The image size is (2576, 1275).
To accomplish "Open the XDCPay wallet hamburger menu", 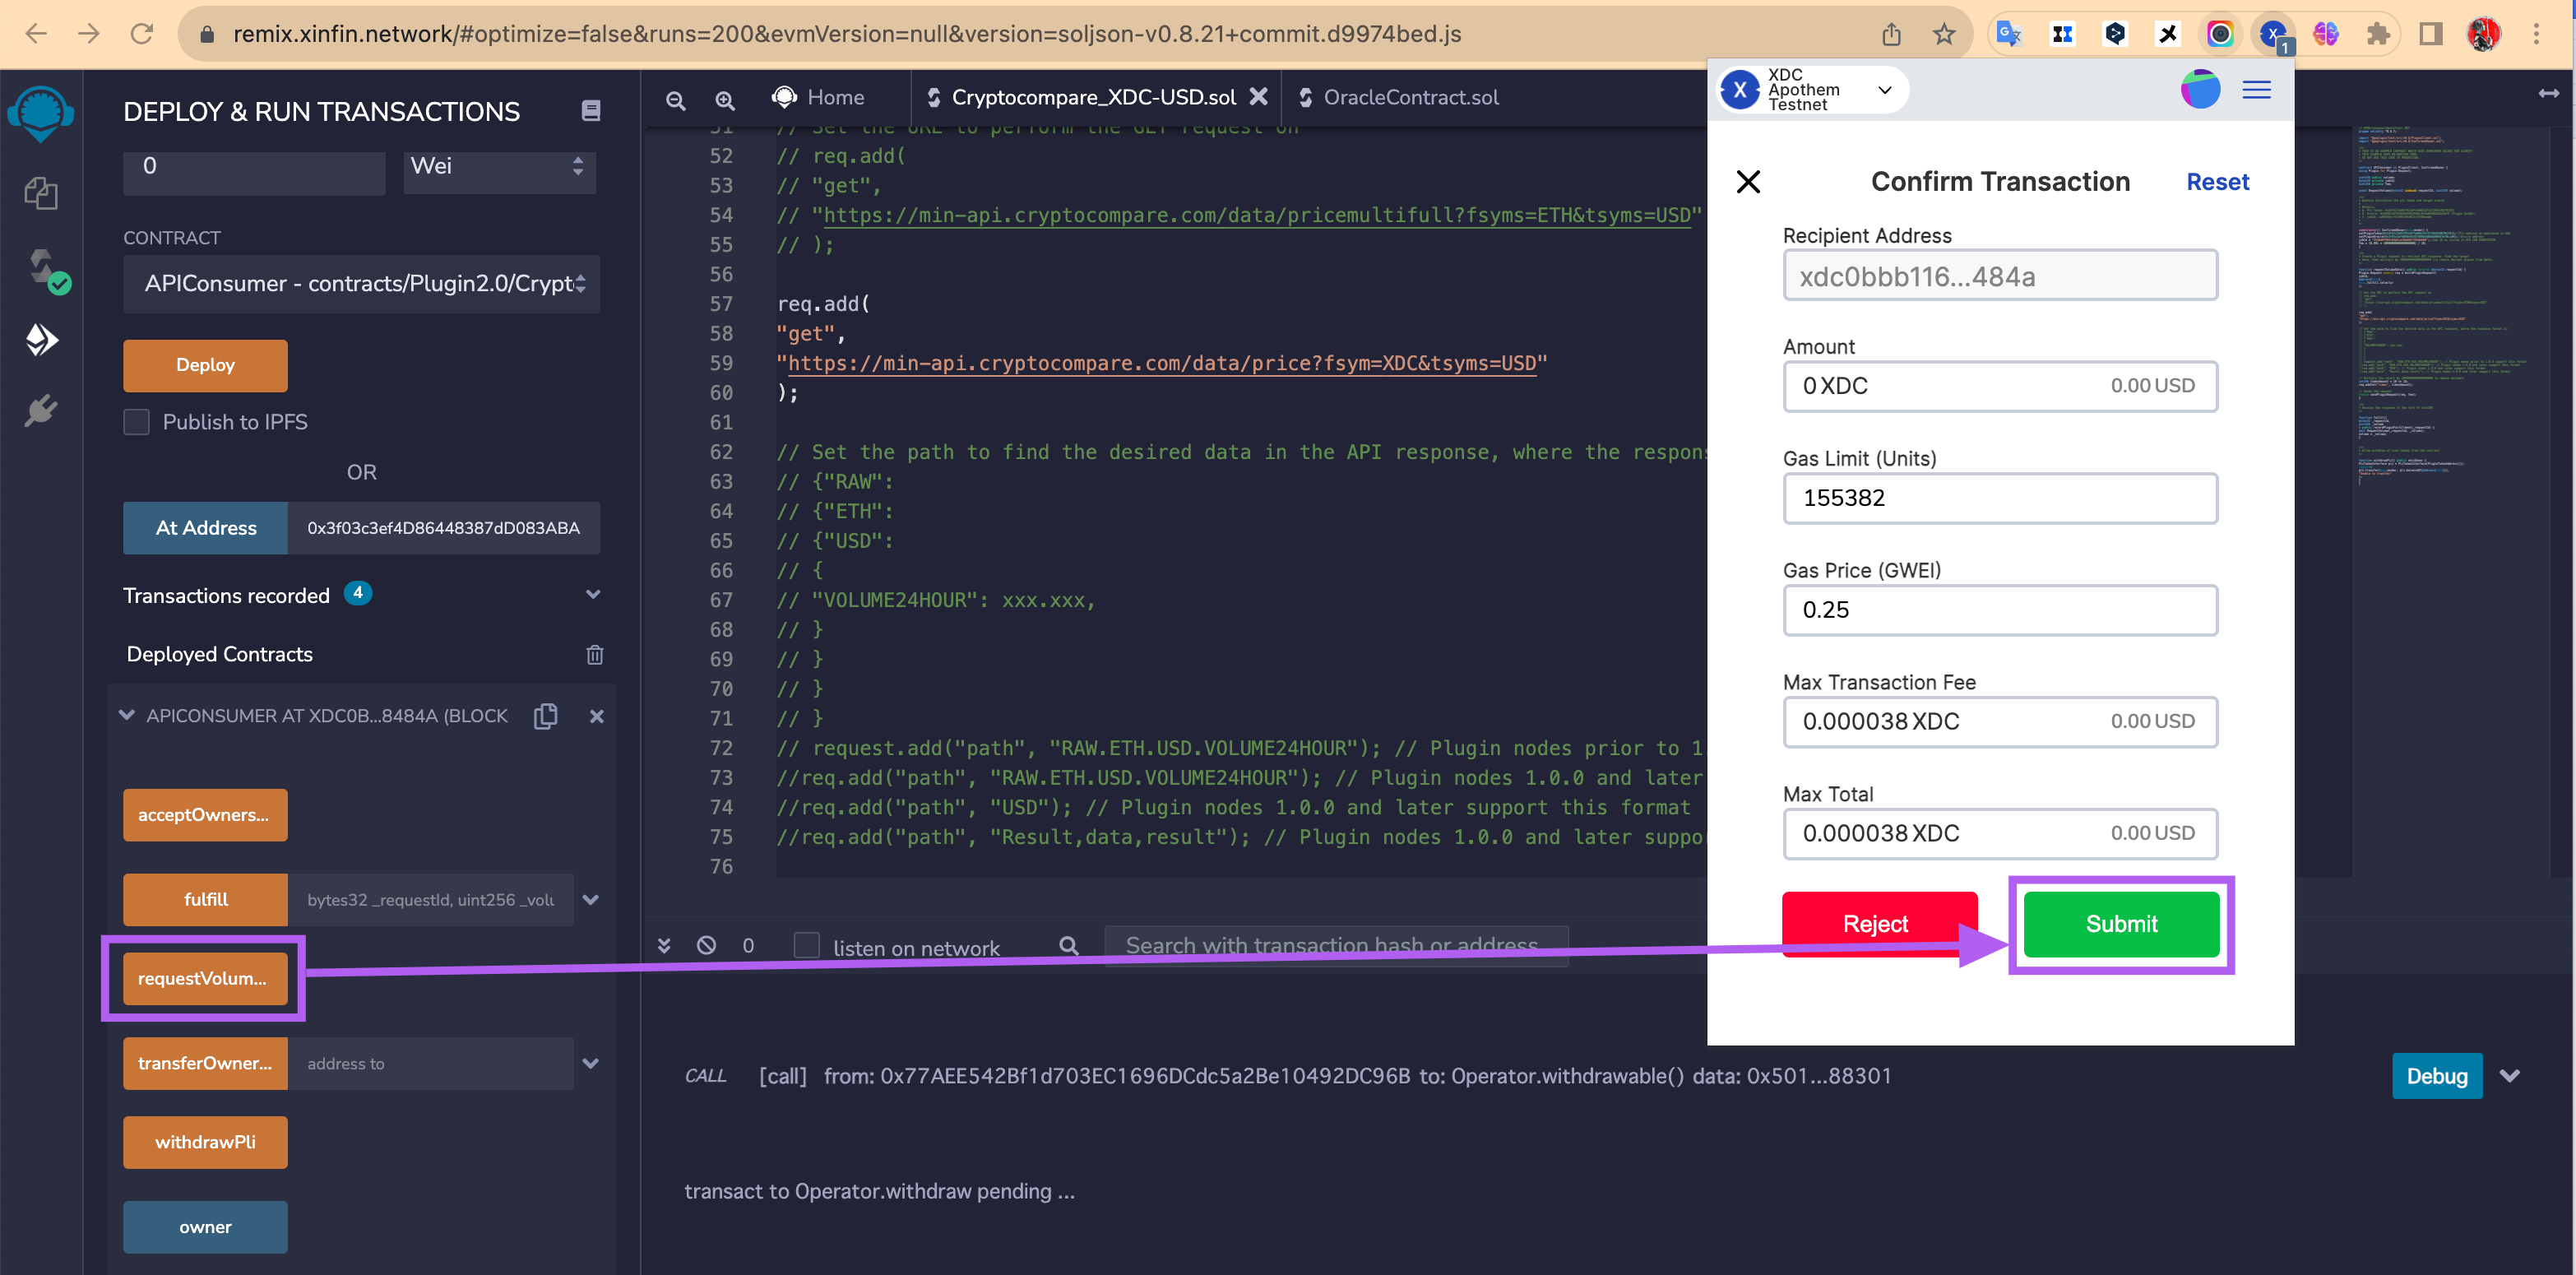I will (x=2256, y=89).
